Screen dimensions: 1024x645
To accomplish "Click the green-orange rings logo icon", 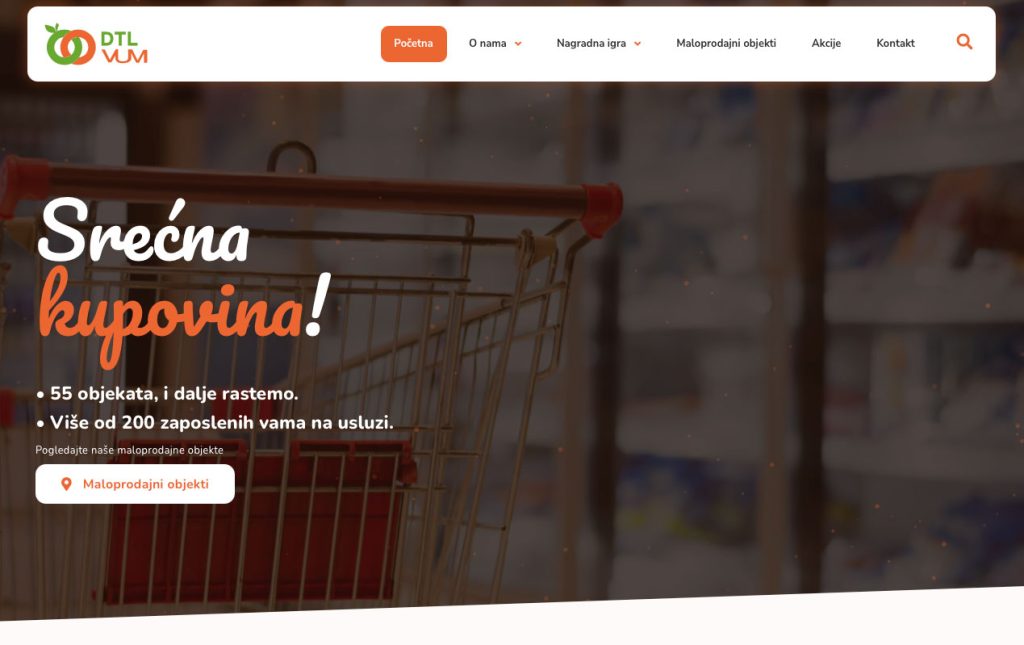I will [70, 45].
